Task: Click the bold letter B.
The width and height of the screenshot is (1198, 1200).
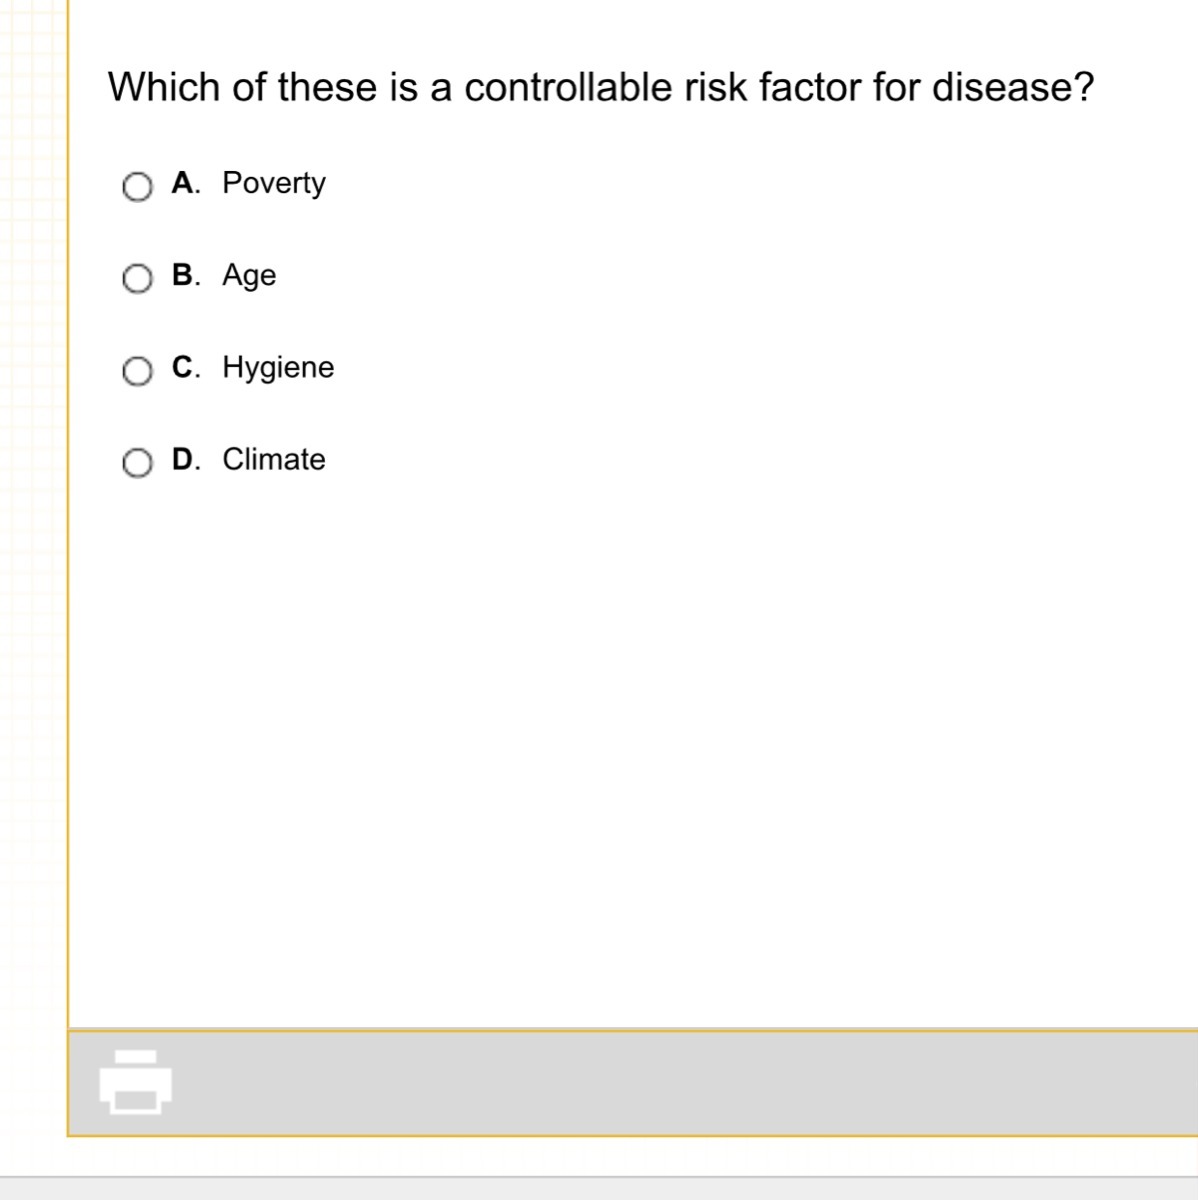Action: pyautogui.click(x=183, y=274)
